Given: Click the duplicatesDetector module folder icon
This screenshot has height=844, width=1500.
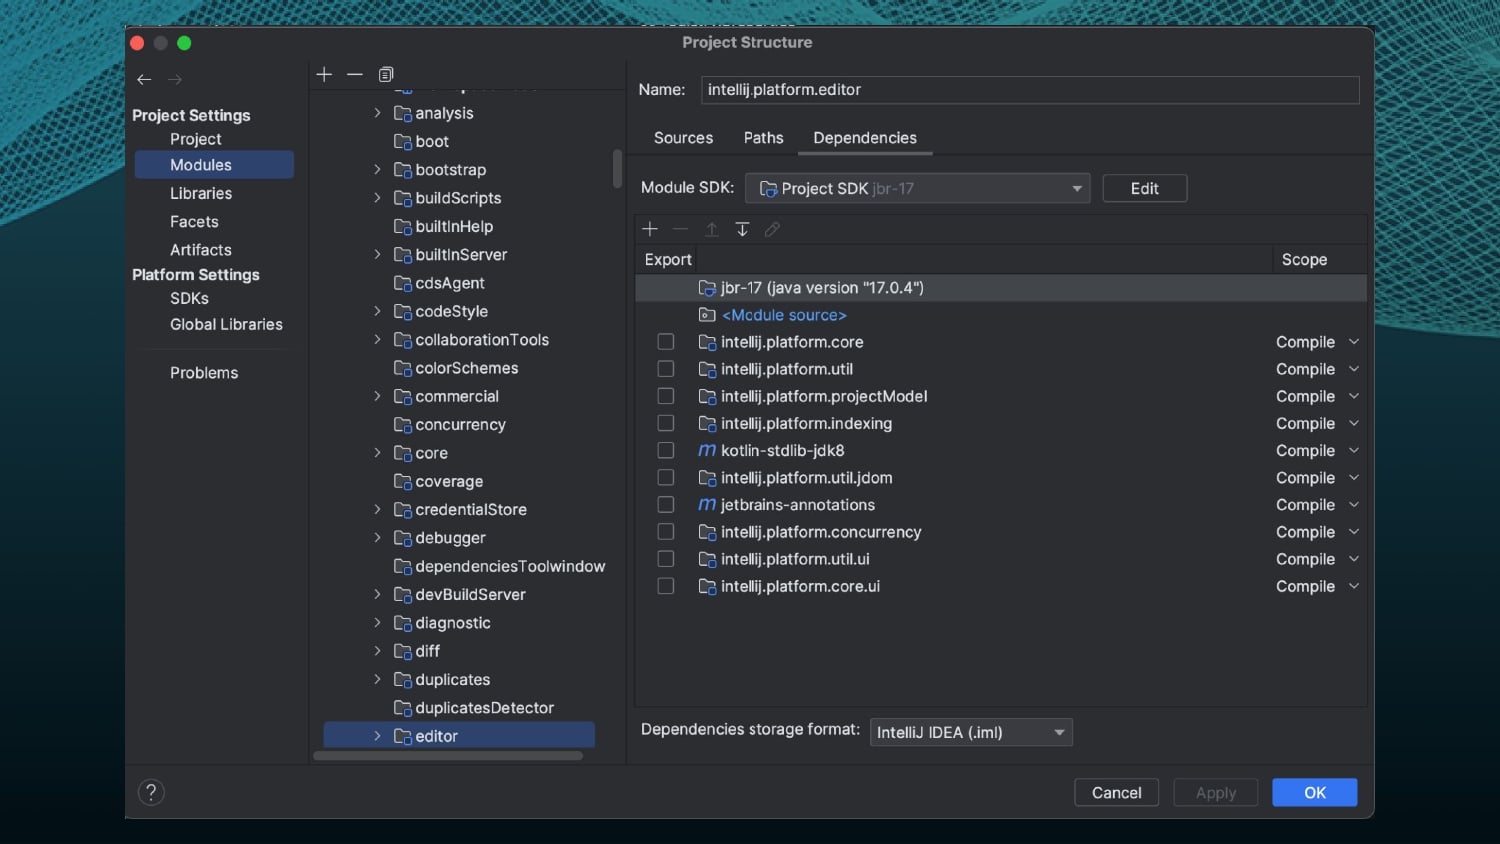Looking at the screenshot, I should [x=403, y=708].
